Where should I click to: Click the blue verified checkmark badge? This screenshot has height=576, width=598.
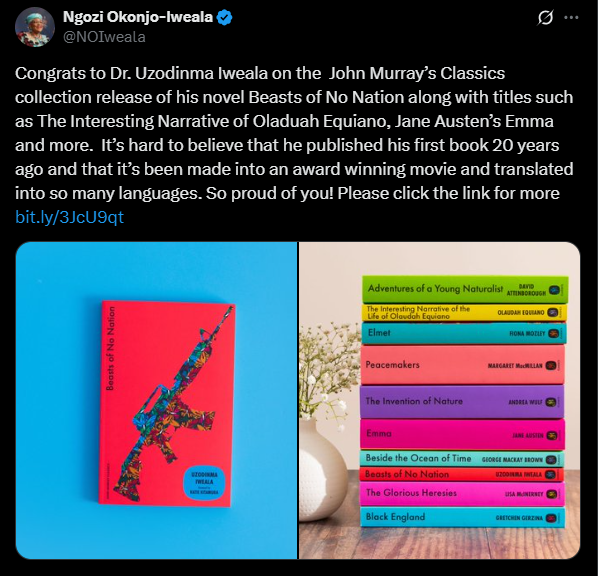point(224,18)
